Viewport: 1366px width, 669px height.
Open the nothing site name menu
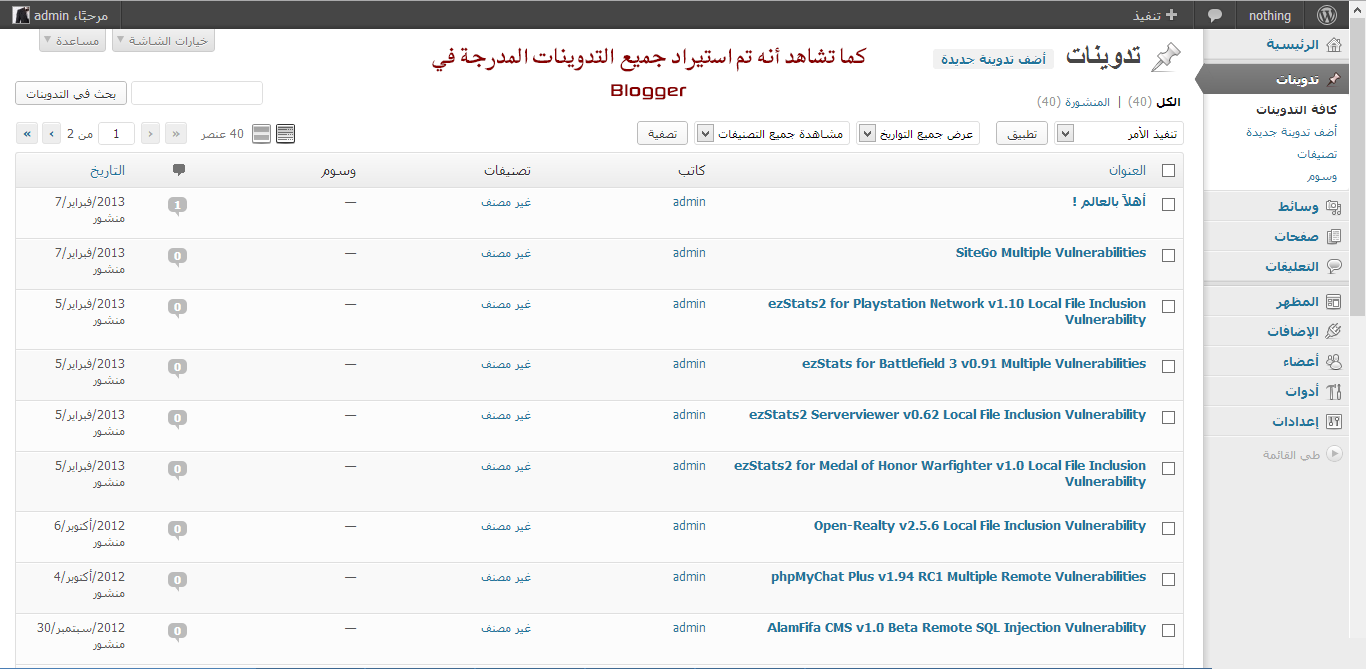point(1270,15)
